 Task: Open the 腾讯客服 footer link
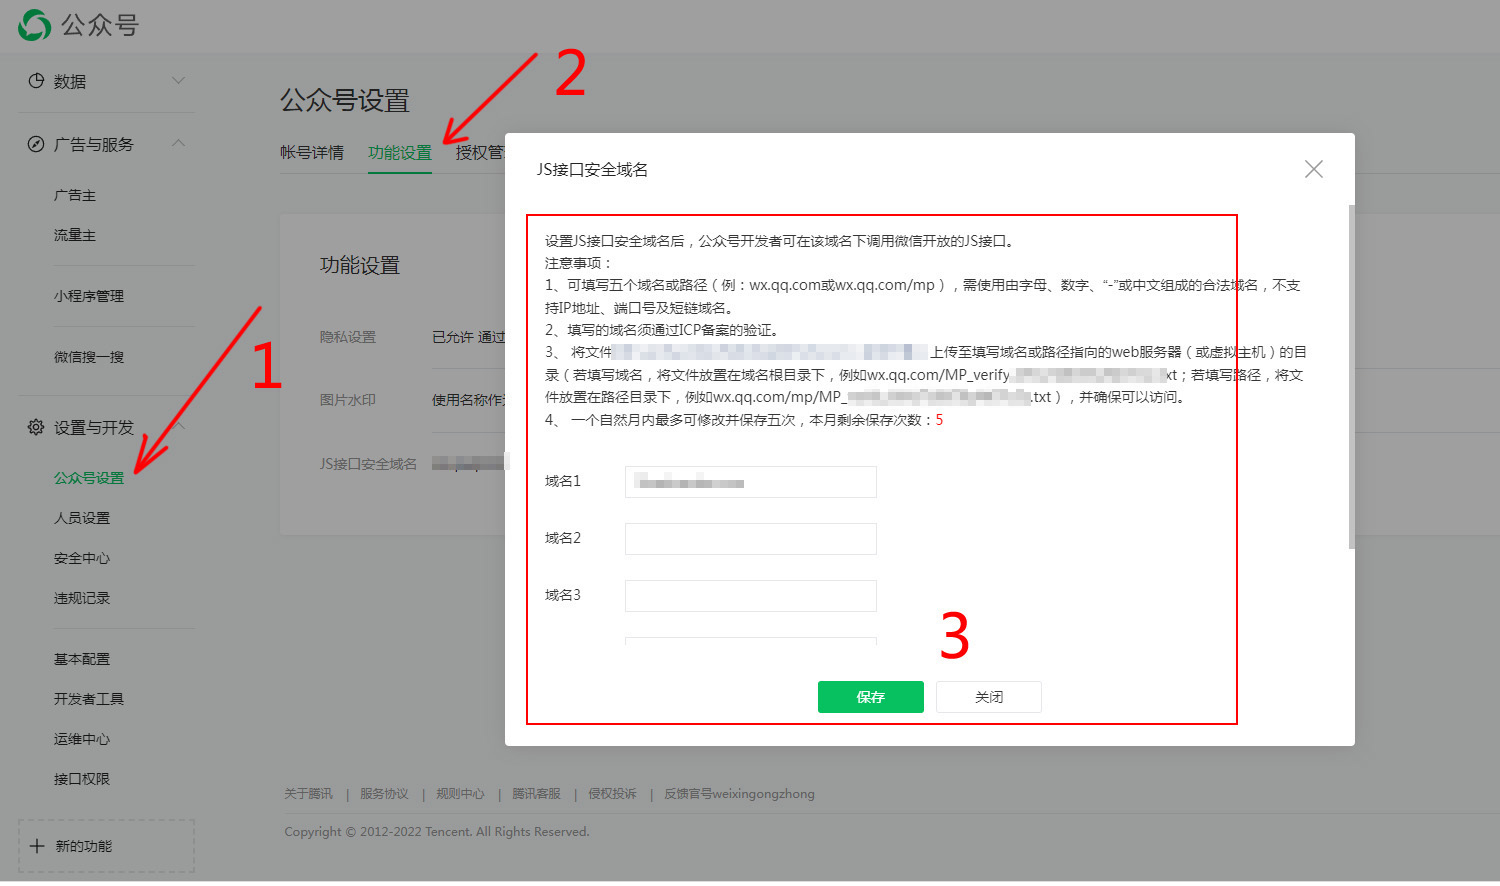[536, 794]
